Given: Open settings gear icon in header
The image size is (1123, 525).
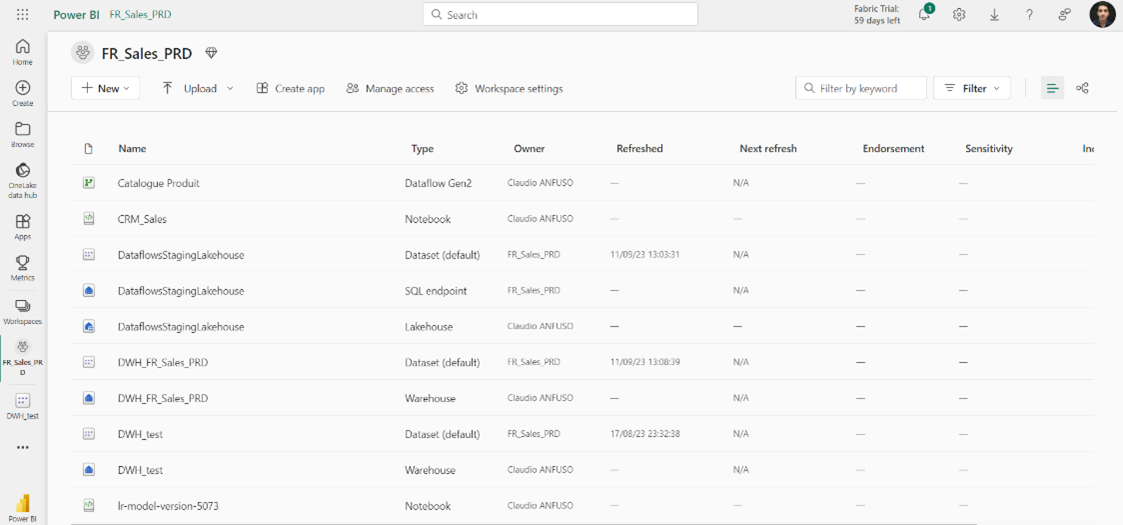Looking at the screenshot, I should point(959,14).
